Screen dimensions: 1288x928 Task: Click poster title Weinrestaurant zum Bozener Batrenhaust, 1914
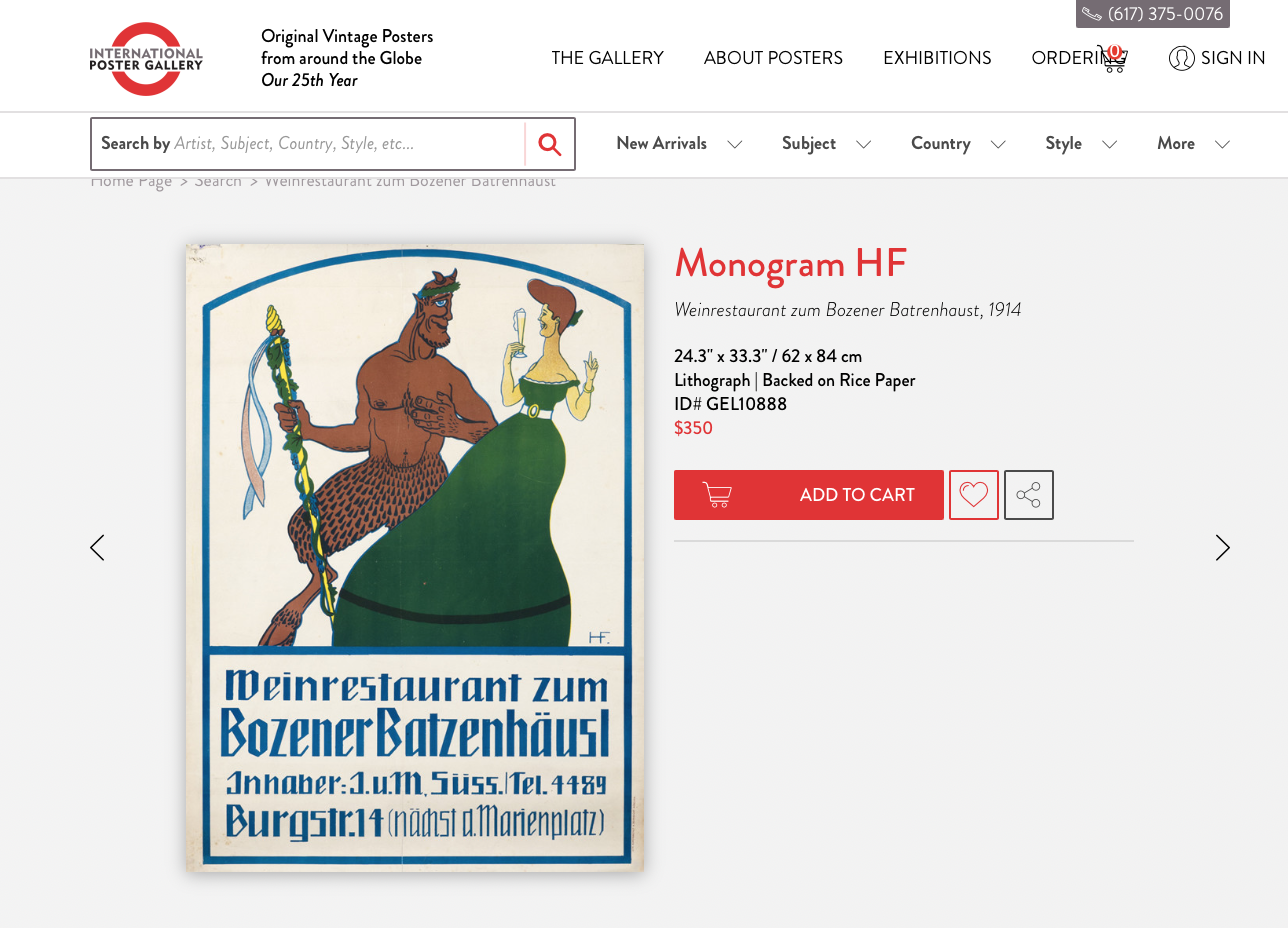848,310
